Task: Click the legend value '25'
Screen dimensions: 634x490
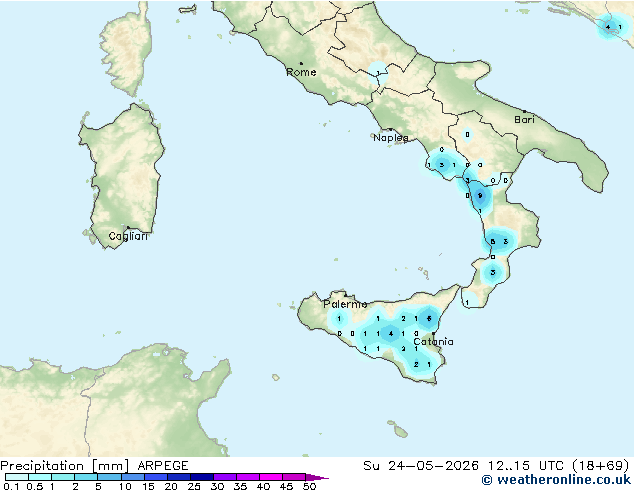Action: pyautogui.click(x=194, y=486)
